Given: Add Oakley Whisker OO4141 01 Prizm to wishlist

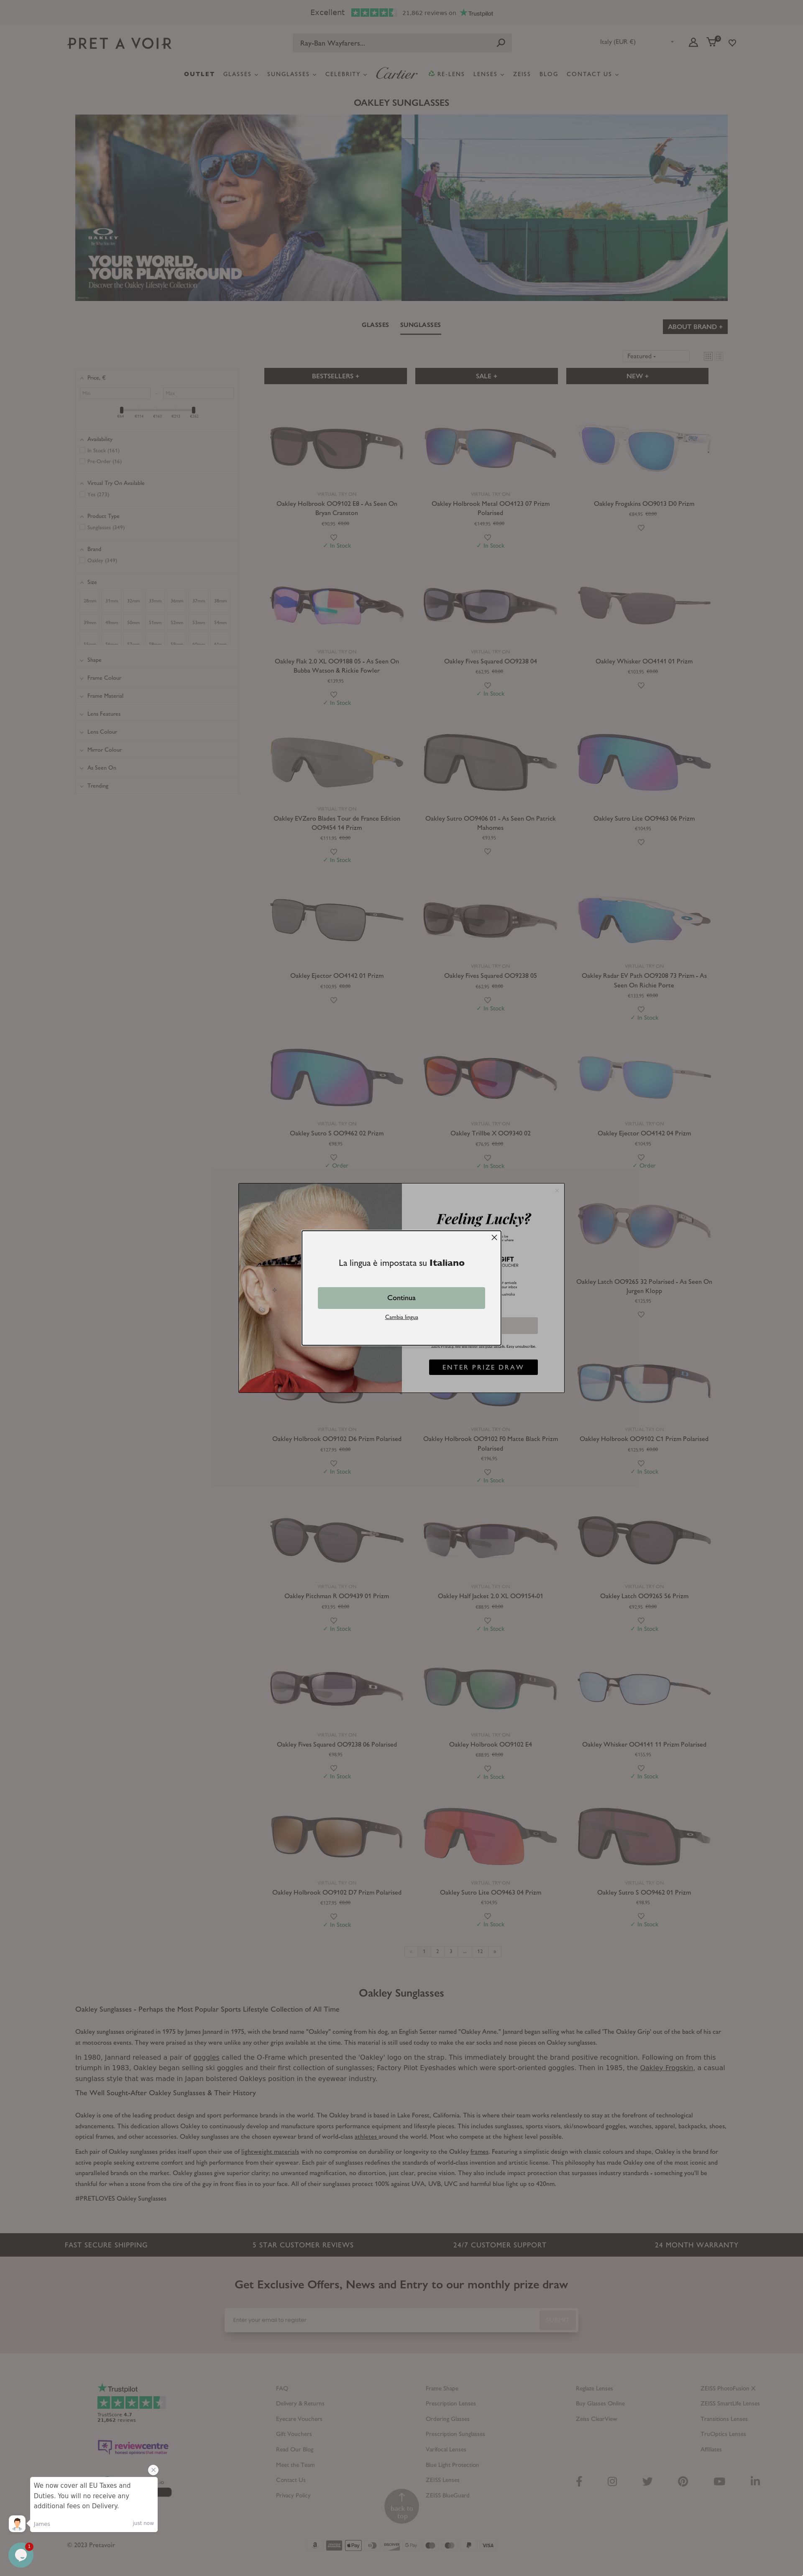Looking at the screenshot, I should point(641,685).
